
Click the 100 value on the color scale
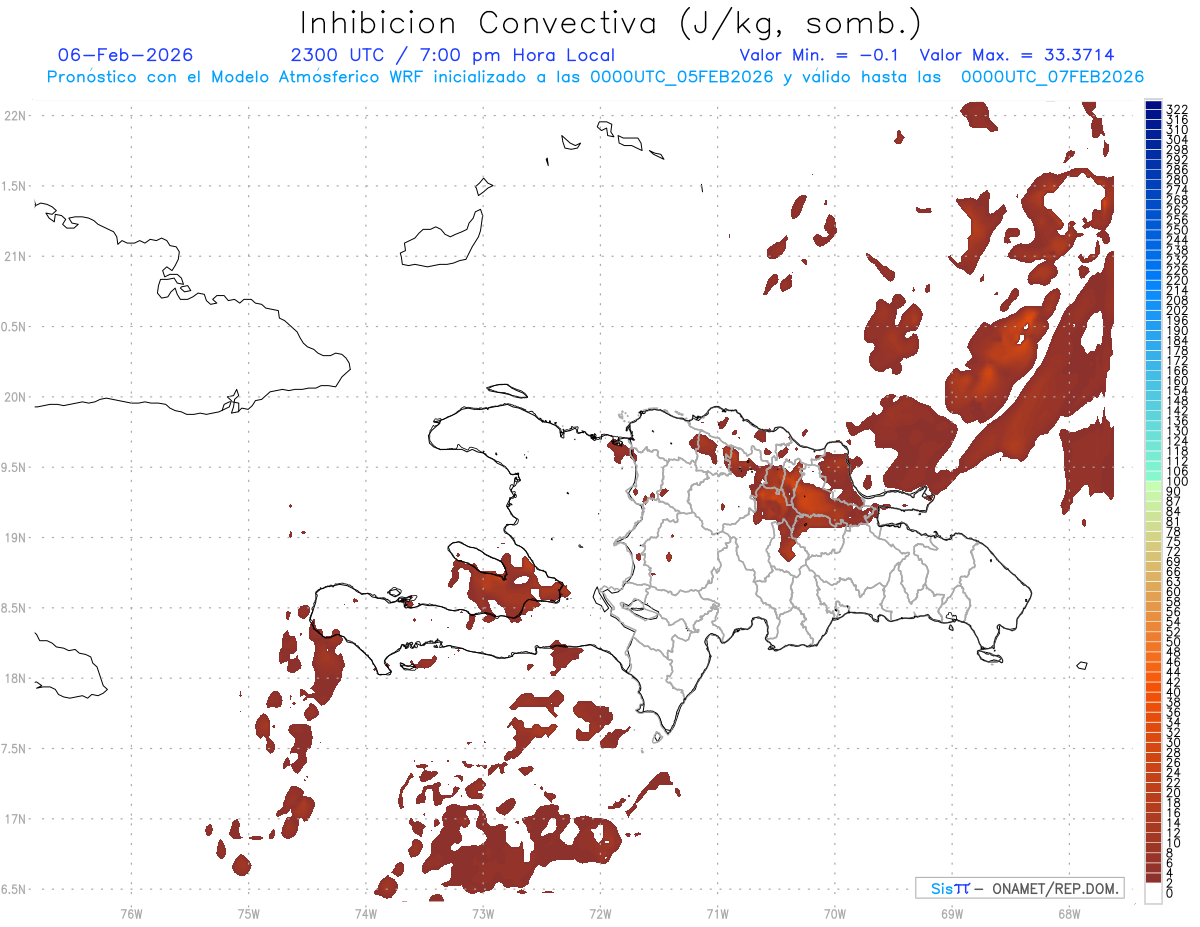[1177, 481]
